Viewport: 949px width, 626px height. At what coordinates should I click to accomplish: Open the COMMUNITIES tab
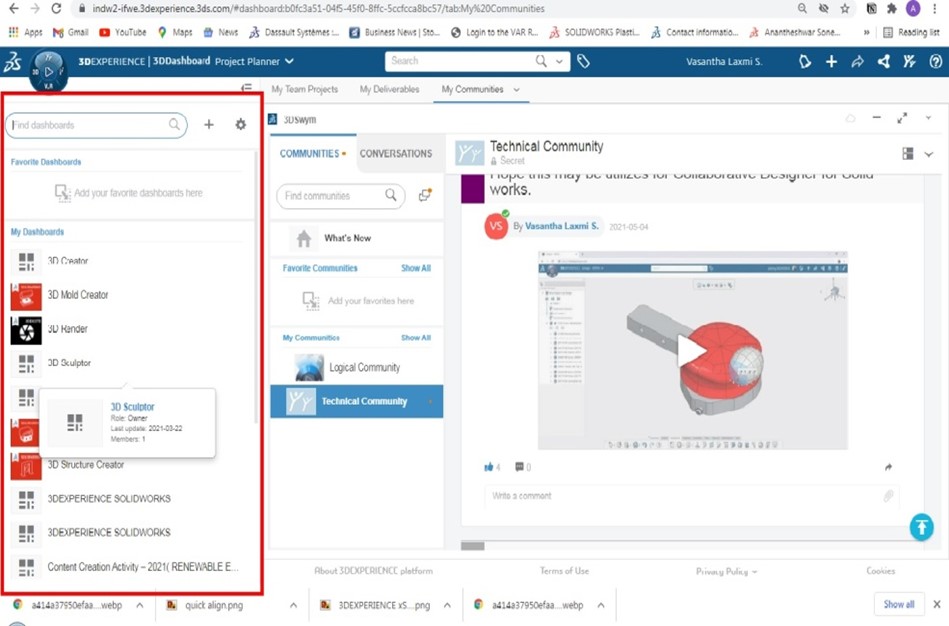click(x=312, y=154)
